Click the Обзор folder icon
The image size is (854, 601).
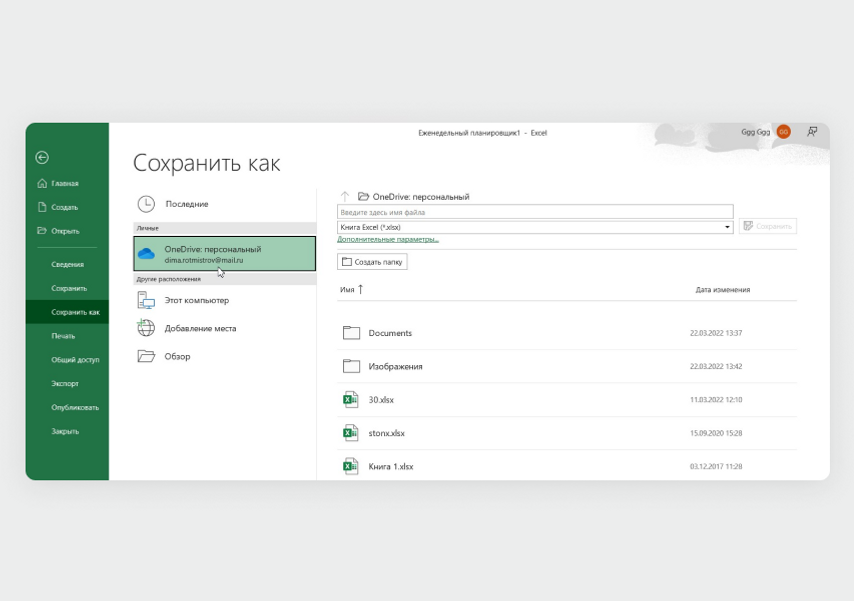point(146,356)
